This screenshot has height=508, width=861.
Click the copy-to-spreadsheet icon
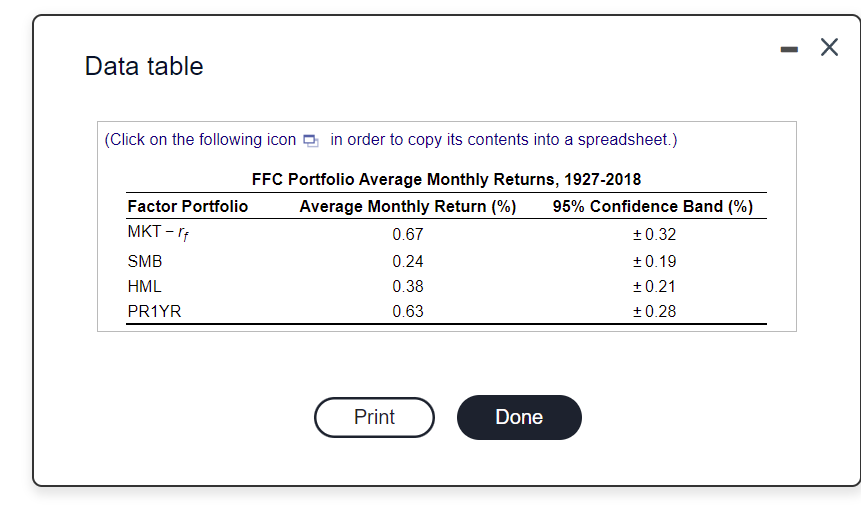pos(312,140)
